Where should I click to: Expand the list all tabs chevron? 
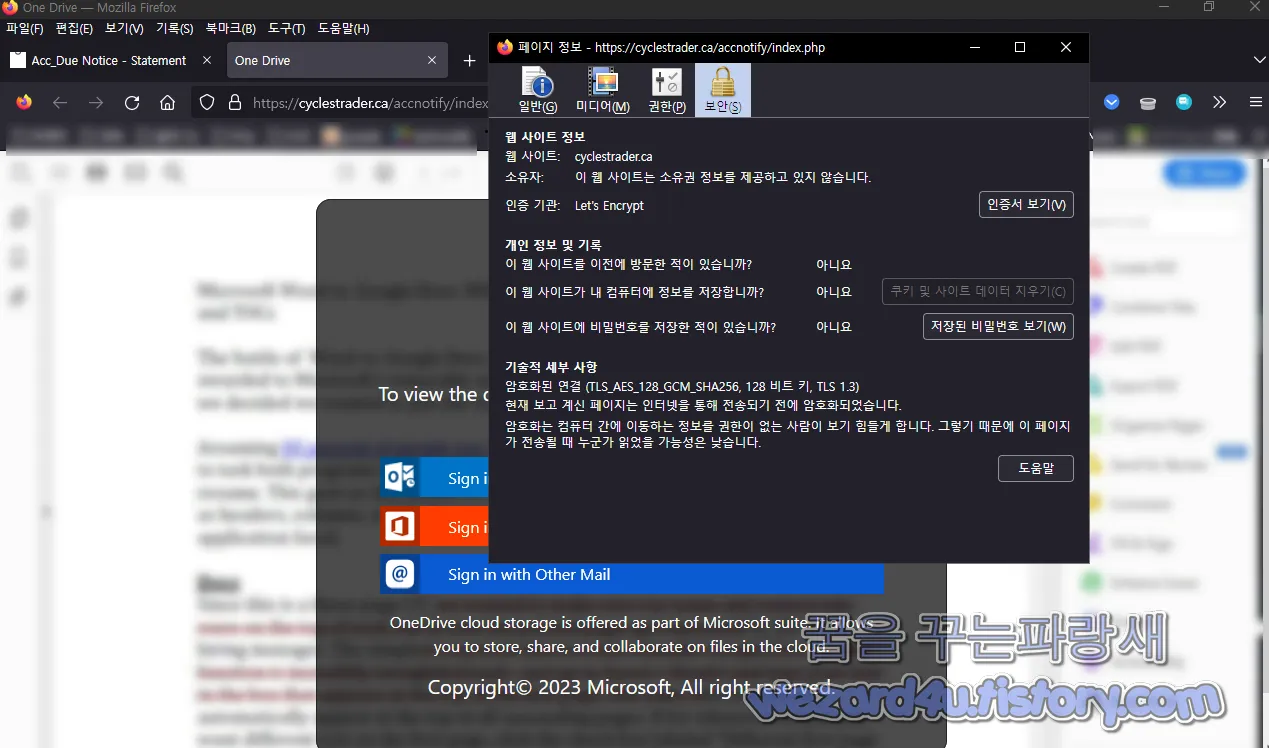pyautogui.click(x=1259, y=60)
